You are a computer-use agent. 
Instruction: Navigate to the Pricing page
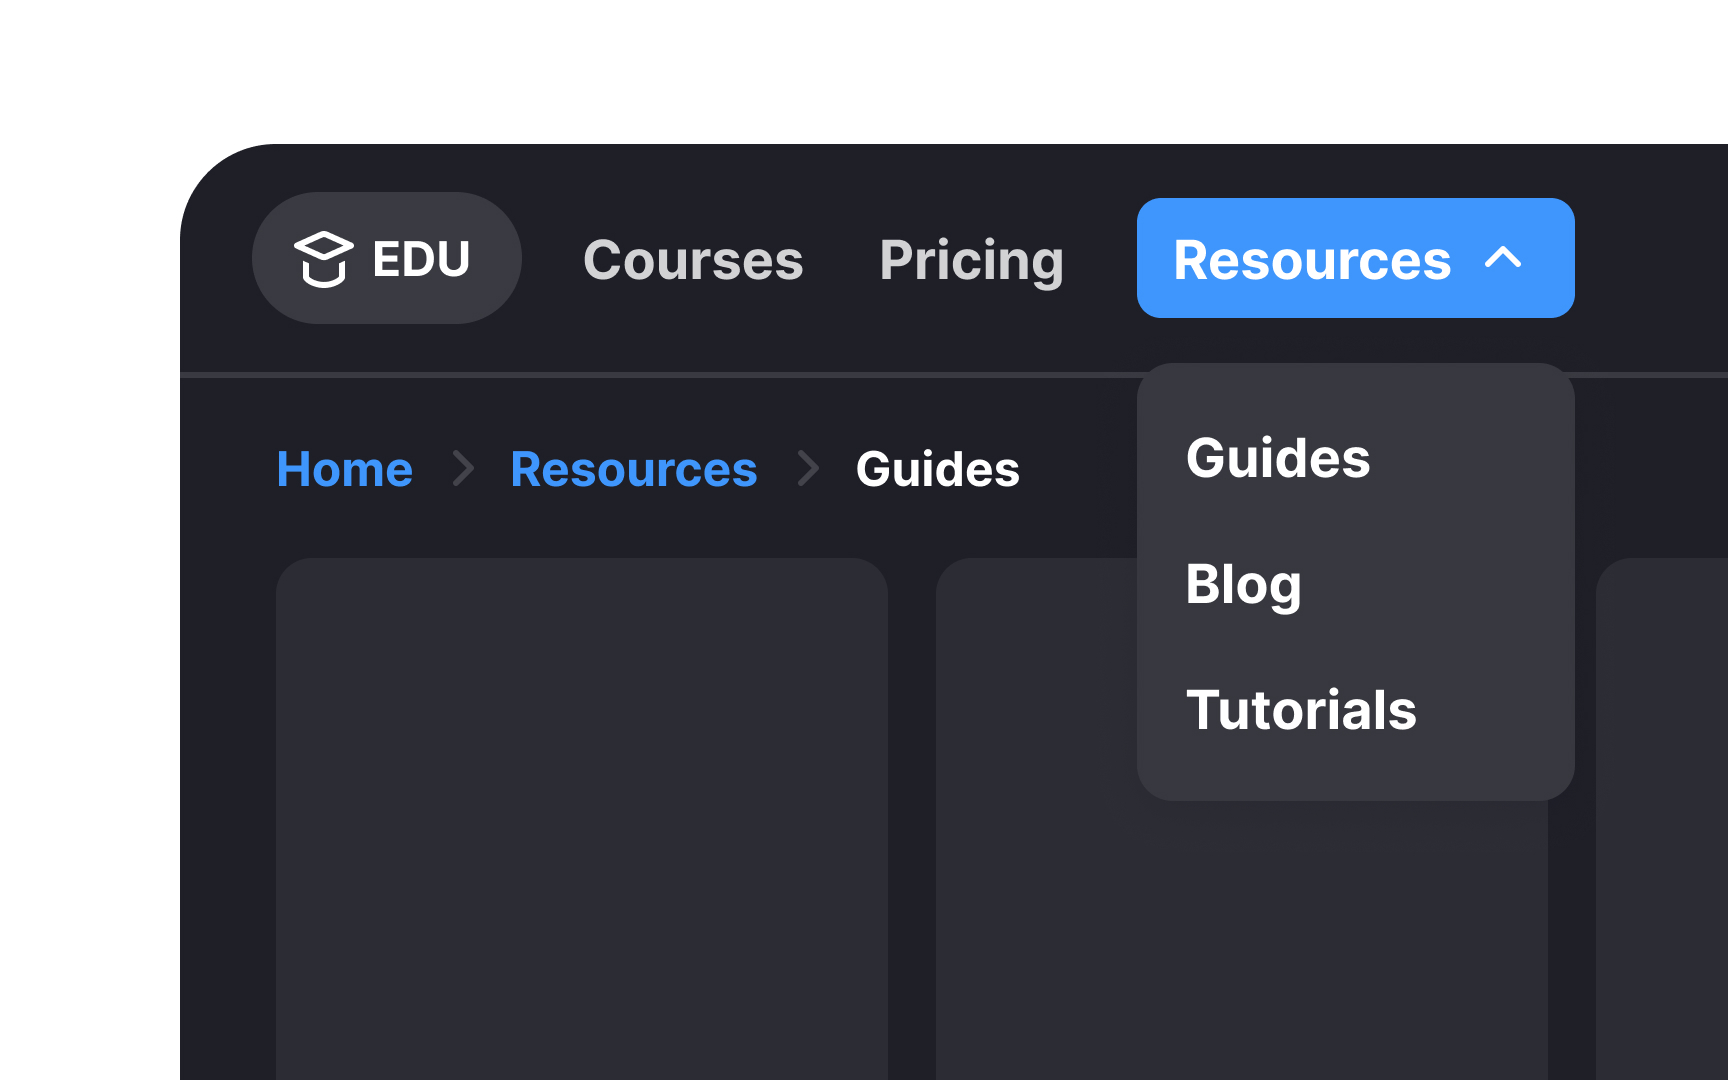click(971, 260)
